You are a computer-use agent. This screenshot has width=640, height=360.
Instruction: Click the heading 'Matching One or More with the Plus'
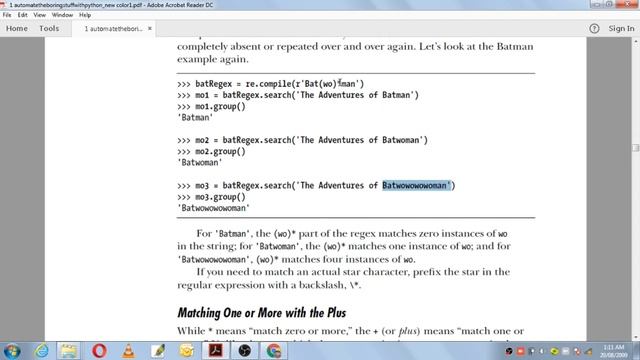tap(262, 313)
